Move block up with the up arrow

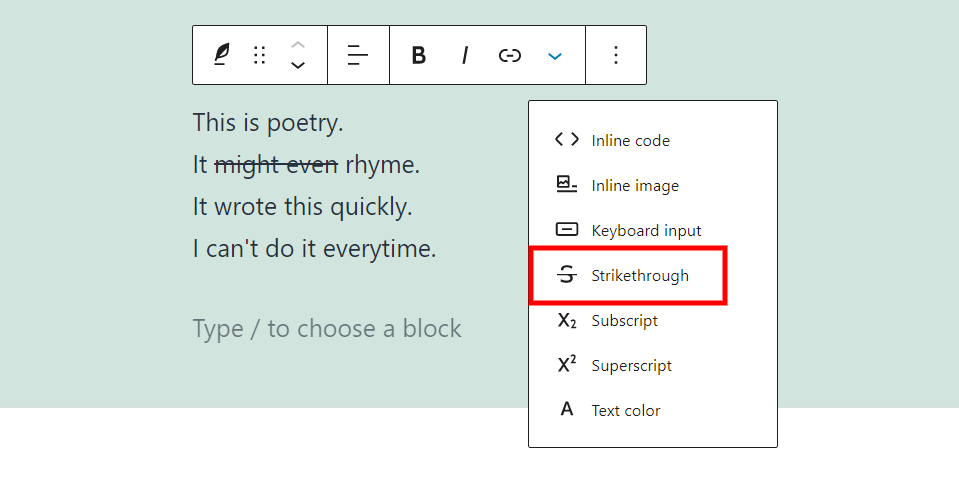click(x=298, y=45)
